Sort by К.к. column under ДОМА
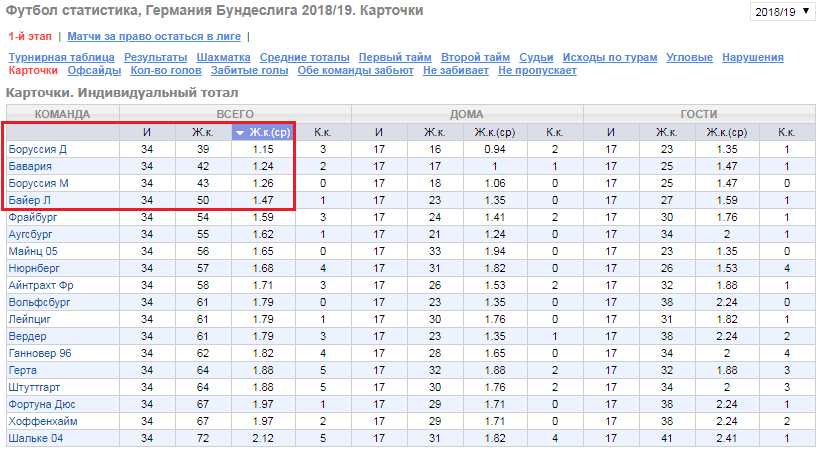This screenshot has width=820, height=450. click(555, 132)
